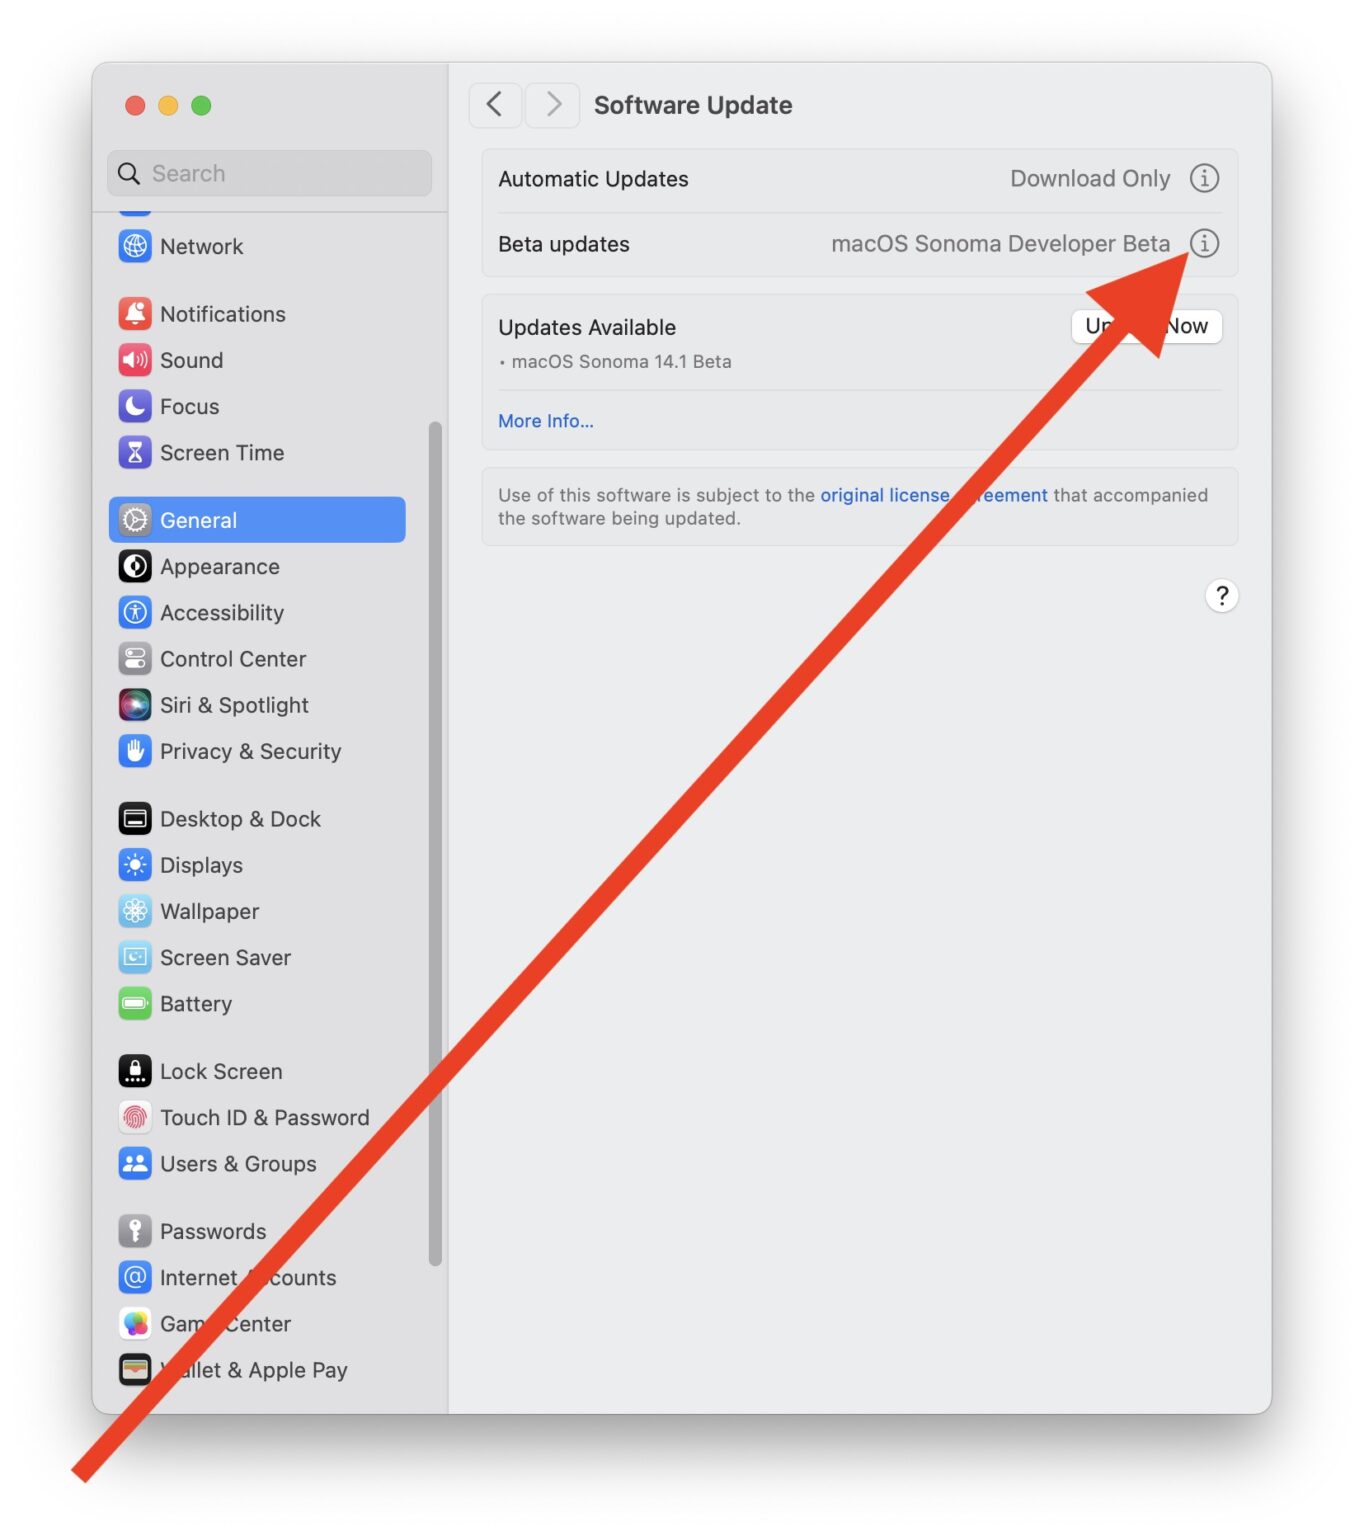
Task: Click the Updates Available heading
Action: [x=587, y=327]
